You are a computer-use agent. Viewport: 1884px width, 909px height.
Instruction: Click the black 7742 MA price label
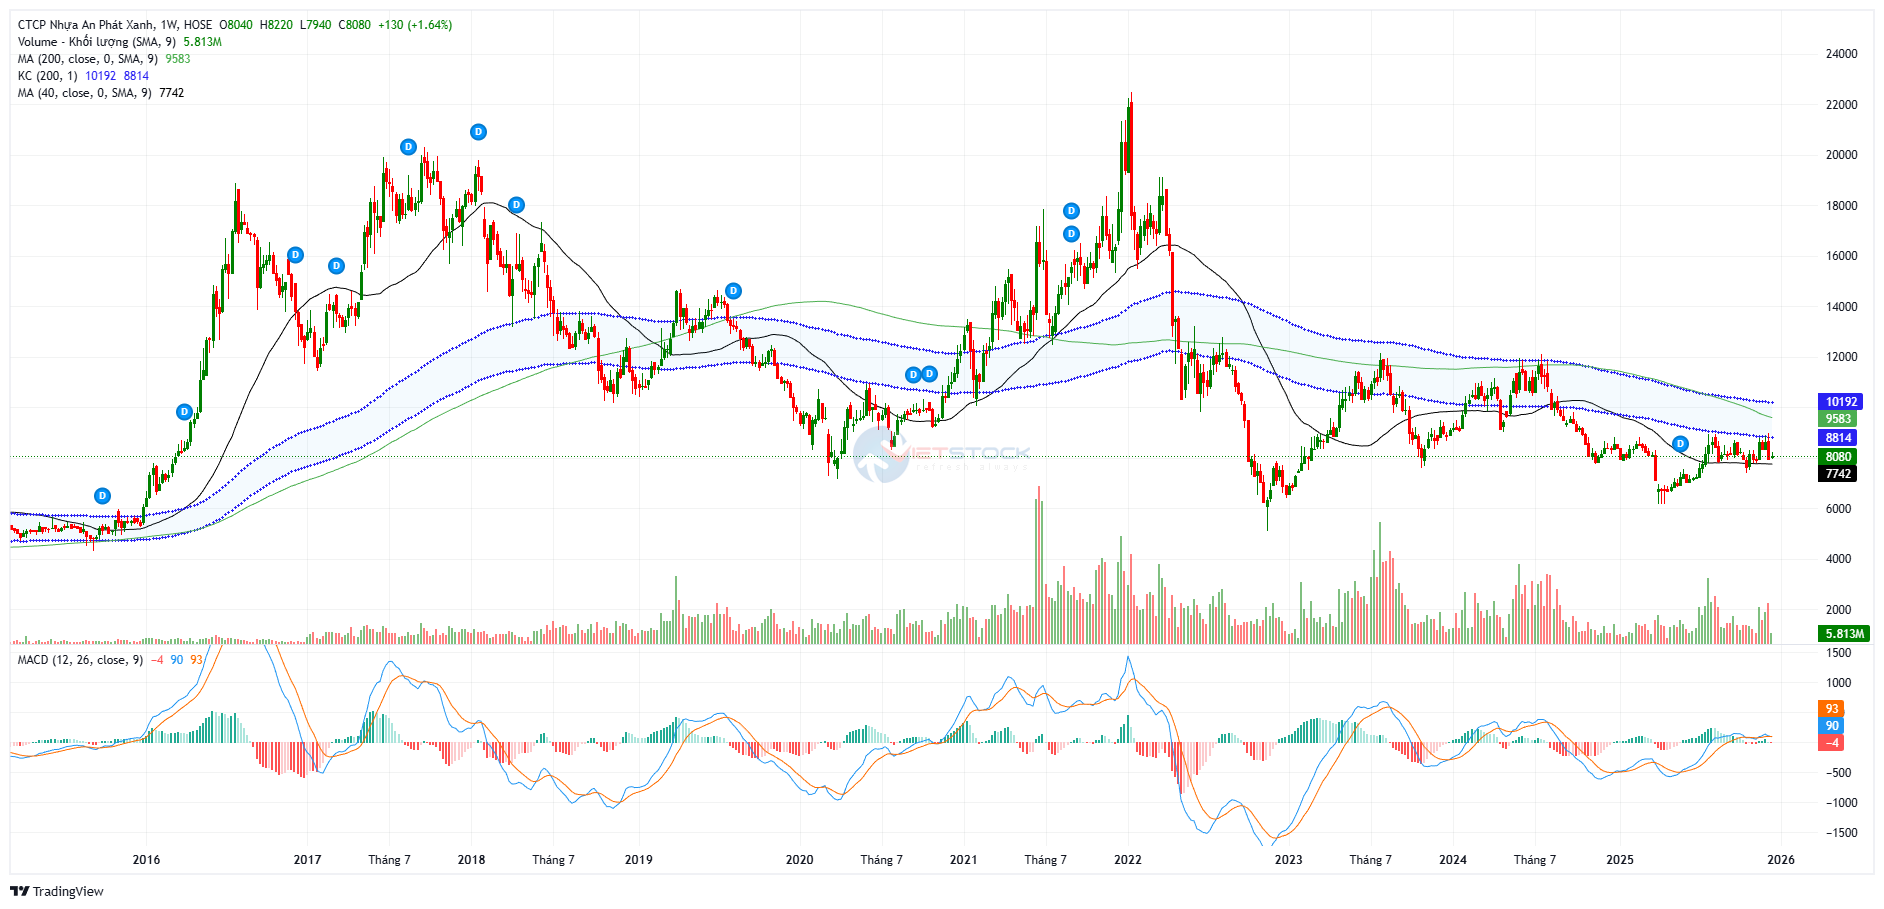coord(1838,474)
